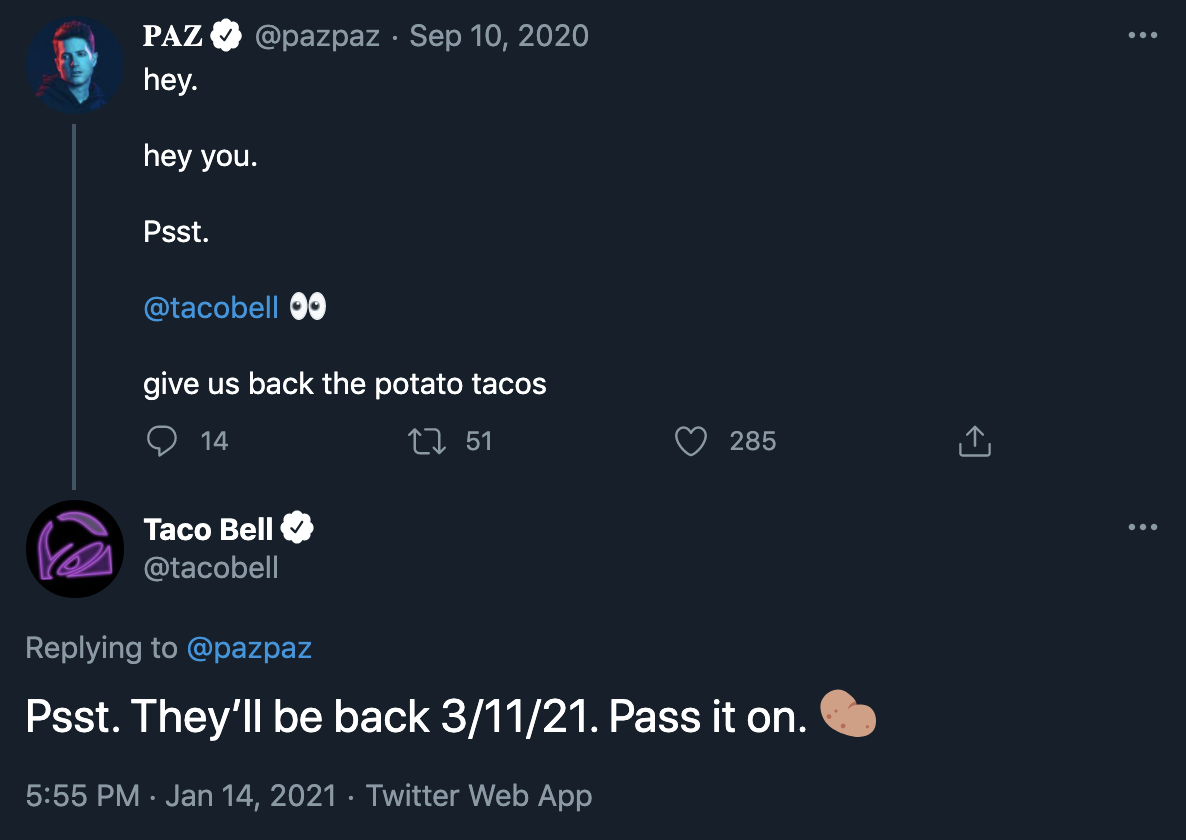This screenshot has height=840, width=1186.
Task: Click the retweet icon showing 51
Action: [425, 440]
